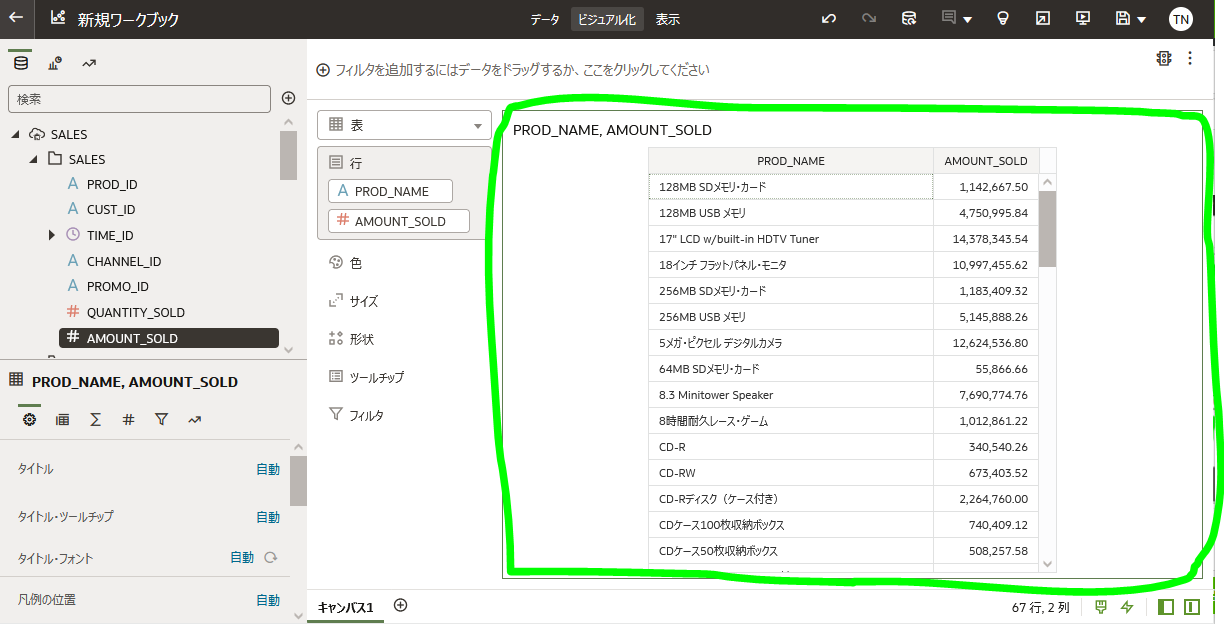Collapse the SALES dataset root node
1224x624 pixels.
15,134
